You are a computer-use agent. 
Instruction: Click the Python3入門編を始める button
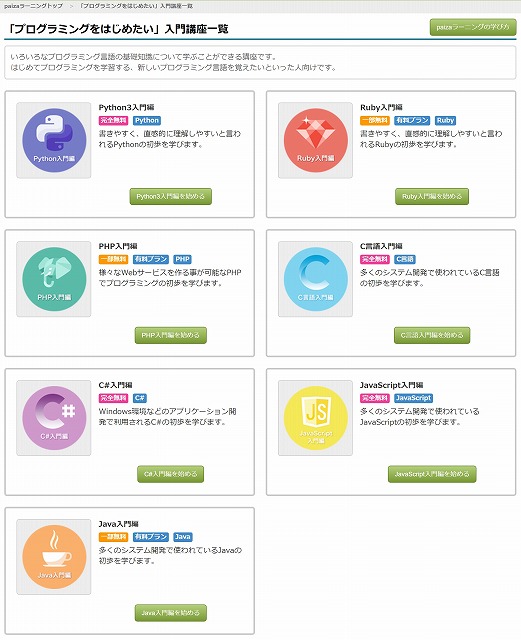coord(171,196)
